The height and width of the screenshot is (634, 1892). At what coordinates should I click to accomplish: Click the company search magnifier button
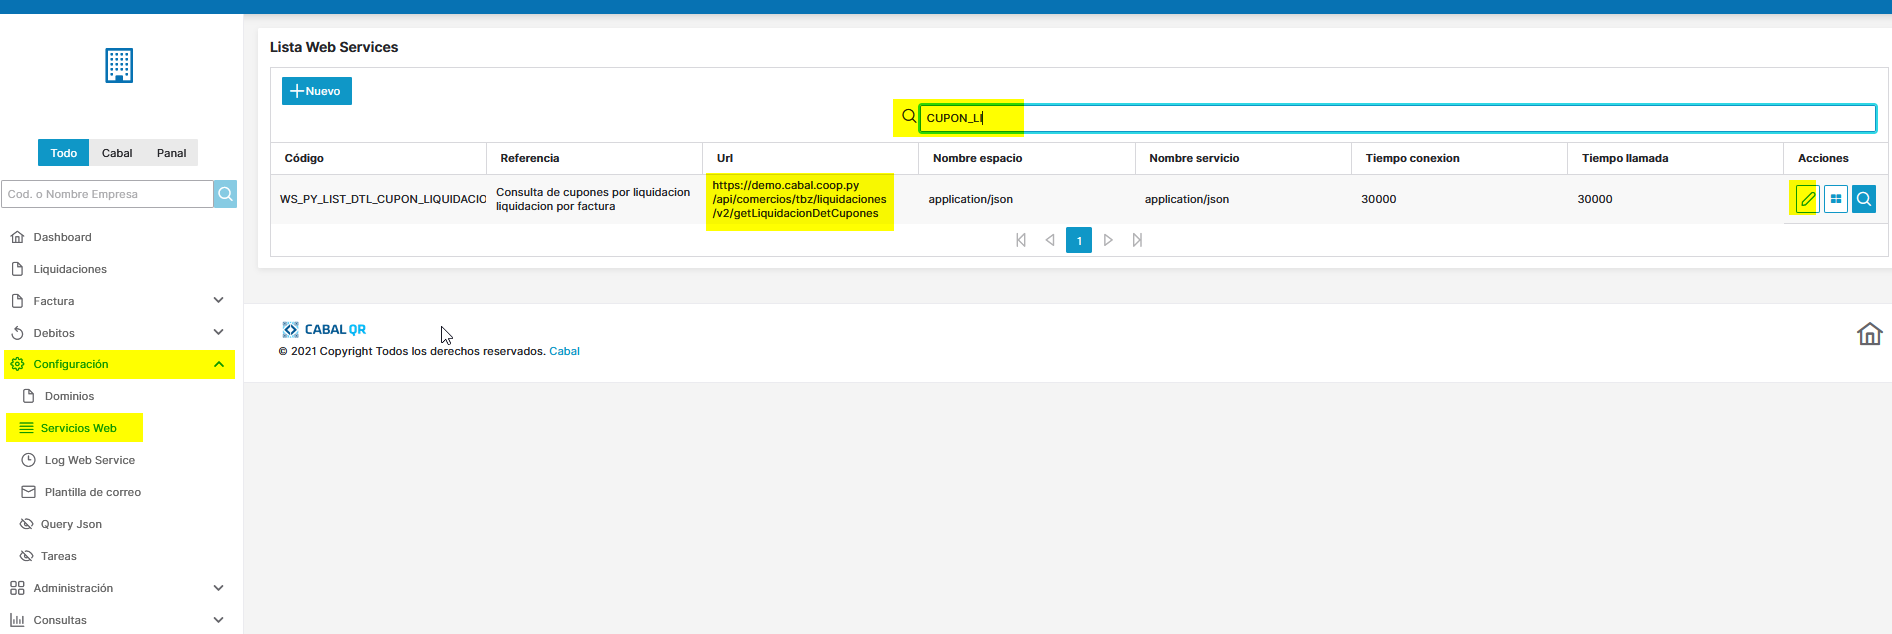pyautogui.click(x=226, y=194)
